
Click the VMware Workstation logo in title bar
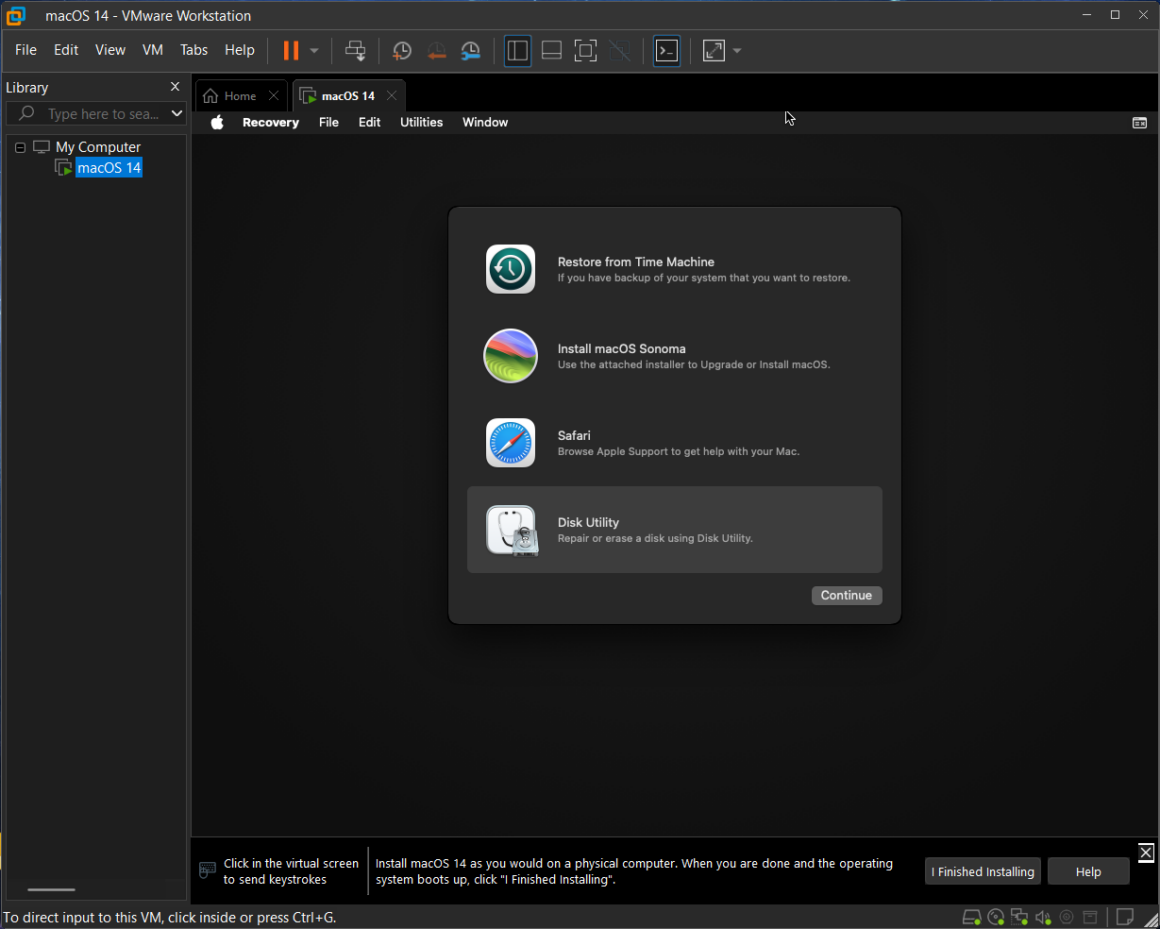pos(16,16)
